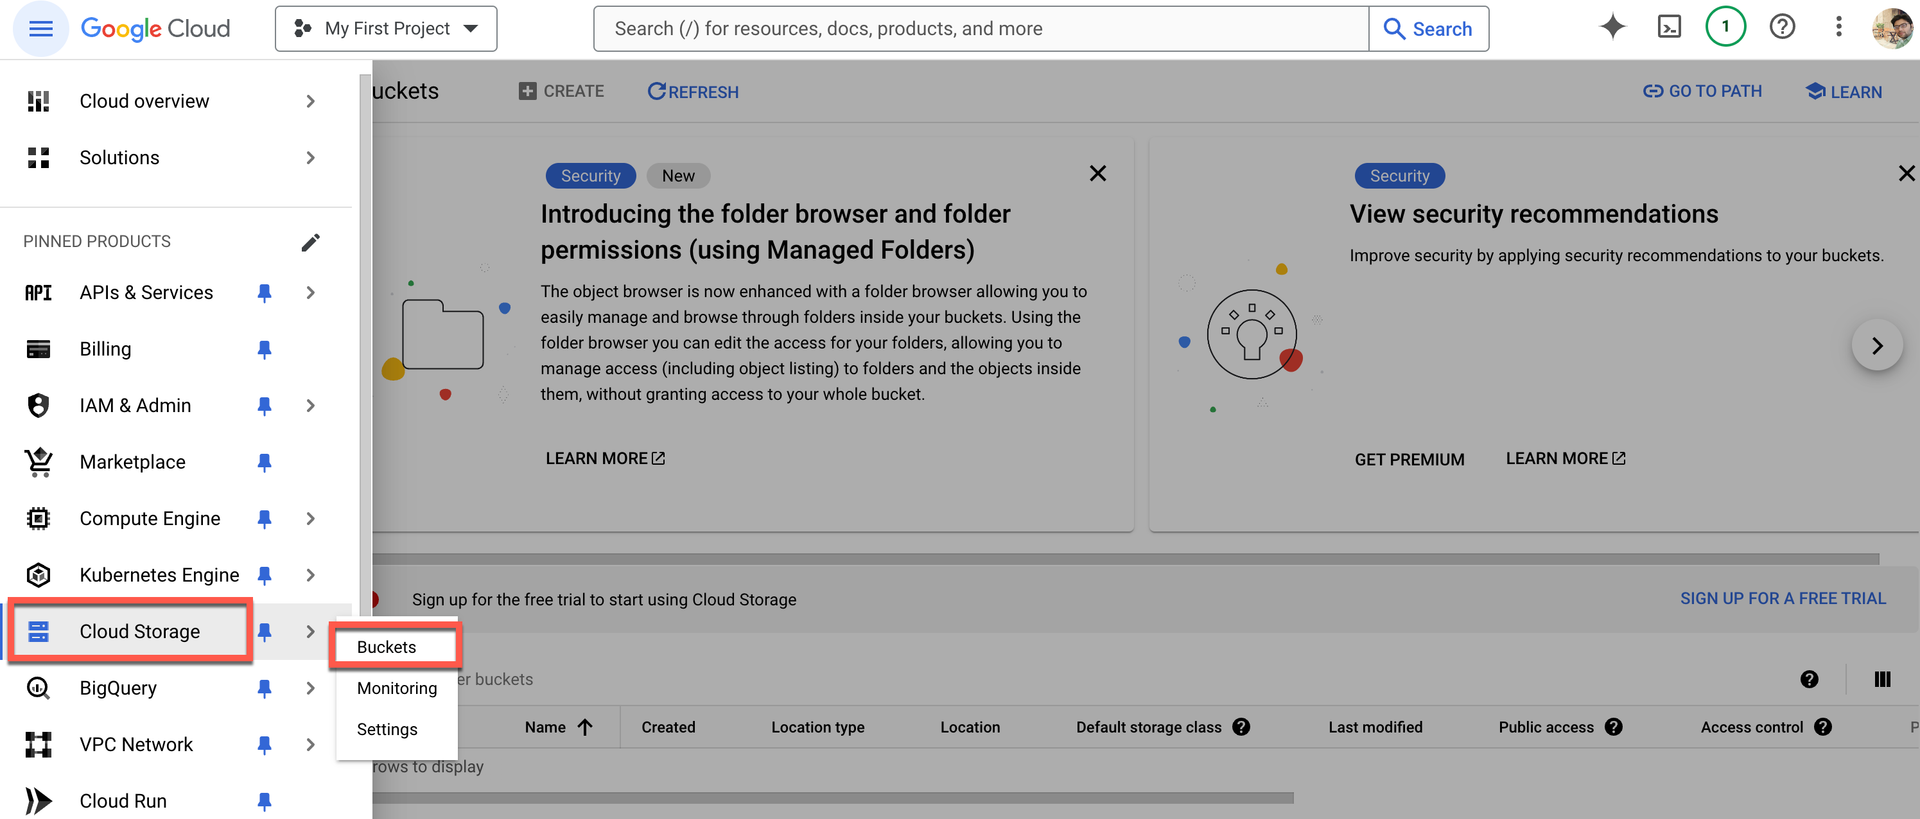Open the help question mark icon
Viewport: 1920px width, 819px height.
point(1782,27)
